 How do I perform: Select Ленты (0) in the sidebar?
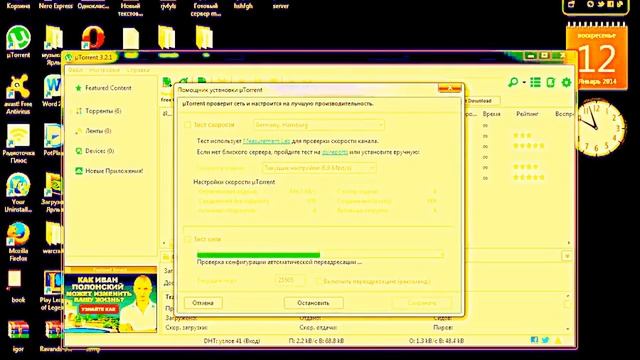tap(98, 131)
